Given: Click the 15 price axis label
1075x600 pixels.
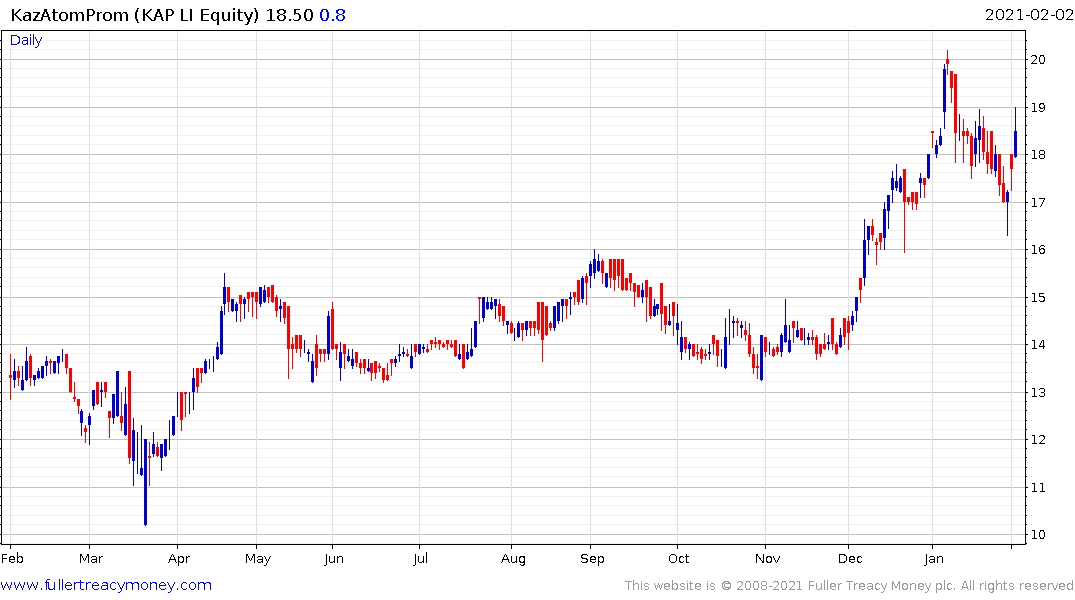Looking at the screenshot, I should (1038, 298).
